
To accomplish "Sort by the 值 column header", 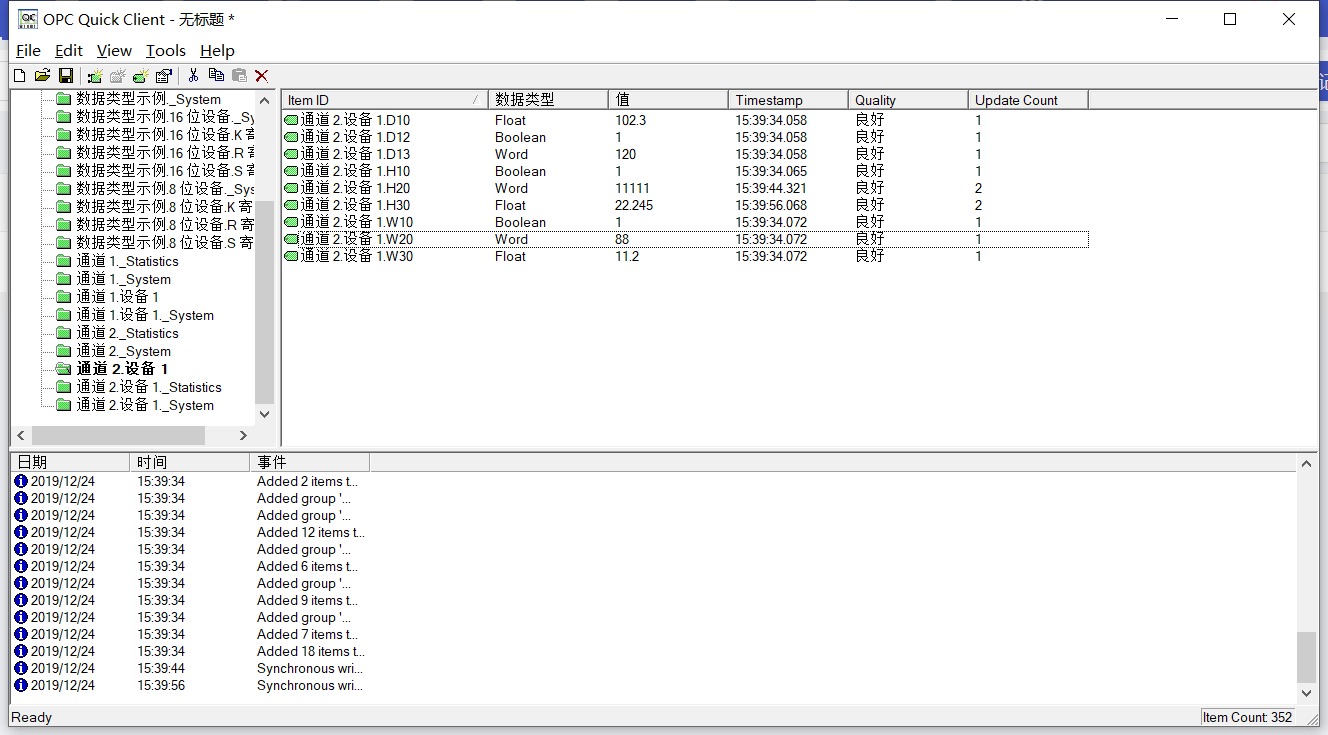I will (668, 100).
